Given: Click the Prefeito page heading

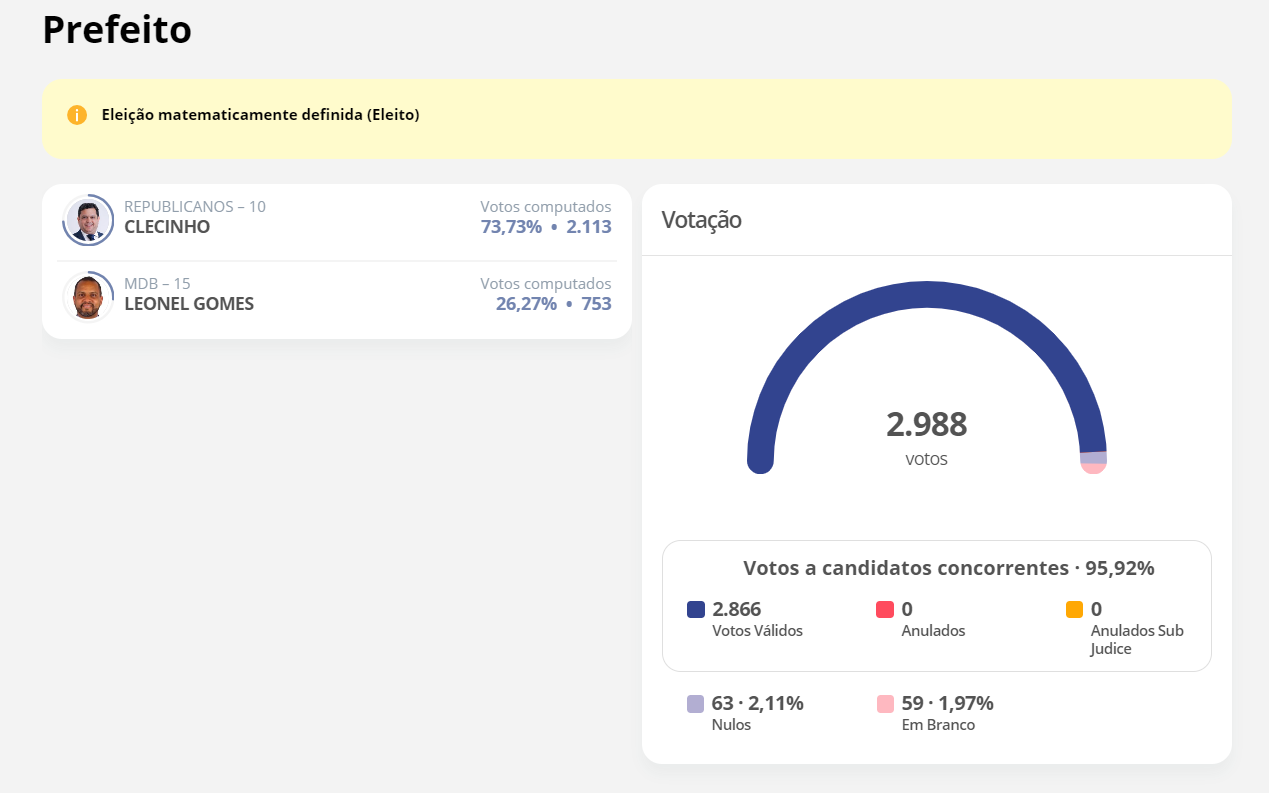Looking at the screenshot, I should (117, 30).
